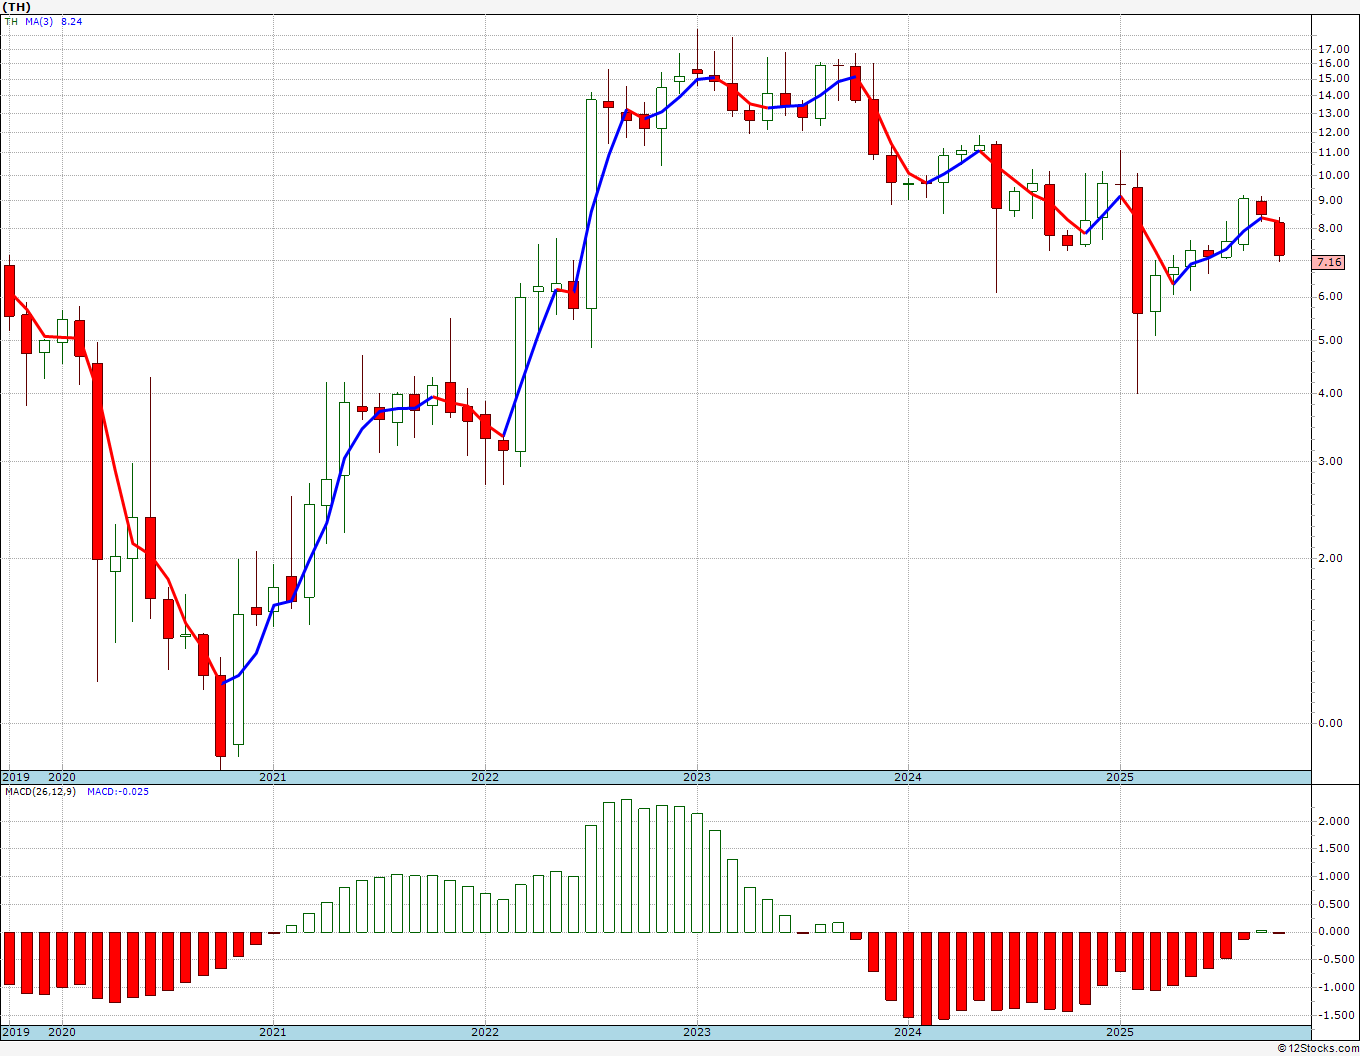Click the 15.00 price axis label
1360x1056 pixels.
(x=1334, y=78)
